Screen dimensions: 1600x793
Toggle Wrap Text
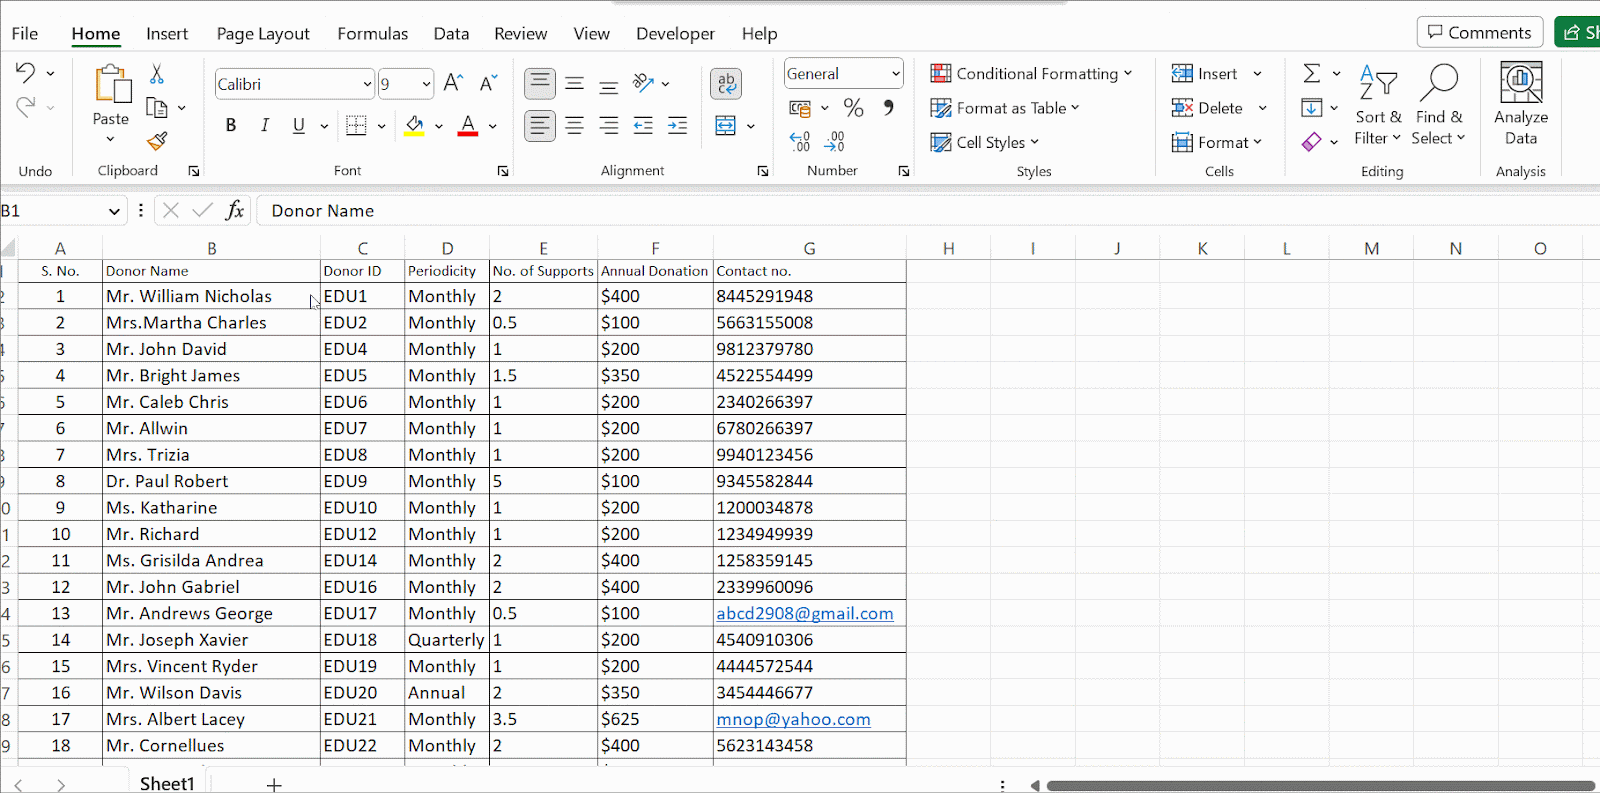tap(726, 84)
